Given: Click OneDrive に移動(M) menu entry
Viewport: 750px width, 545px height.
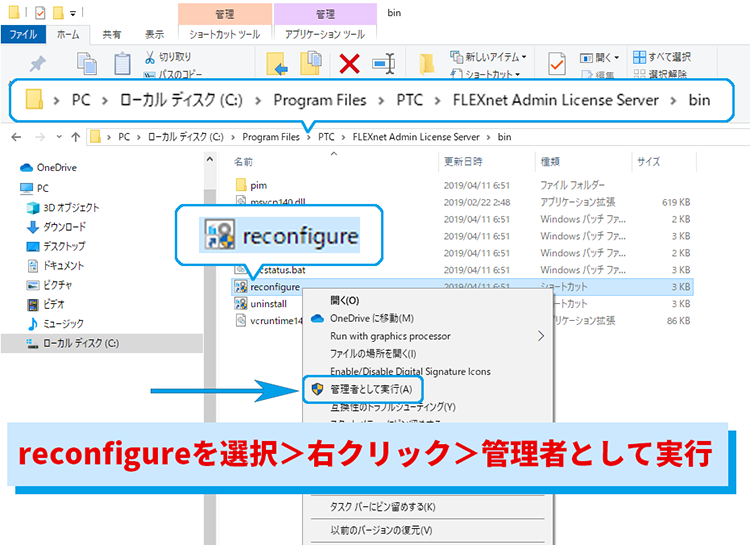Looking at the screenshot, I should pyautogui.click(x=372, y=318).
